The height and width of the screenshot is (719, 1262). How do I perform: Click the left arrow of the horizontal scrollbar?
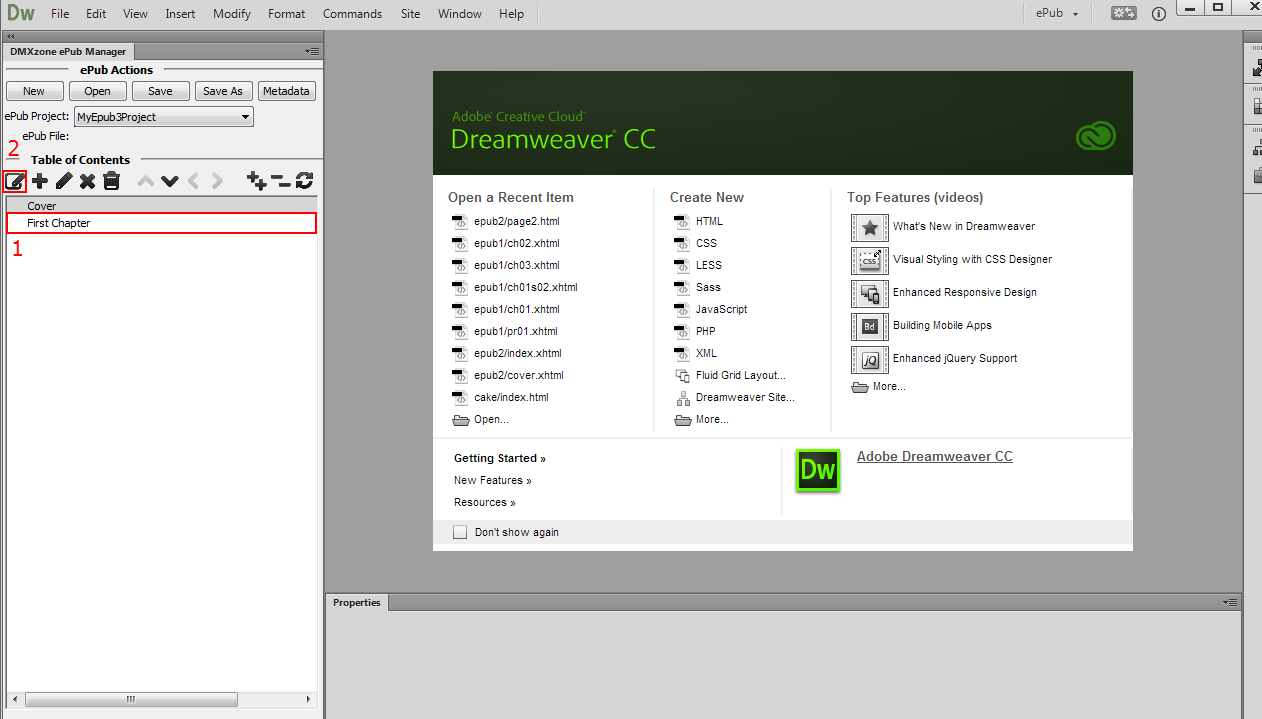coord(13,700)
